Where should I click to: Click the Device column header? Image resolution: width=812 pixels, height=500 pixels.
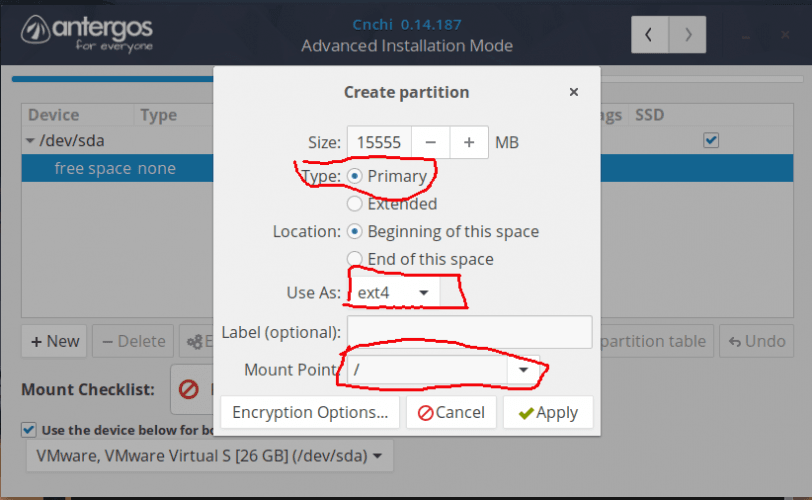pos(54,115)
